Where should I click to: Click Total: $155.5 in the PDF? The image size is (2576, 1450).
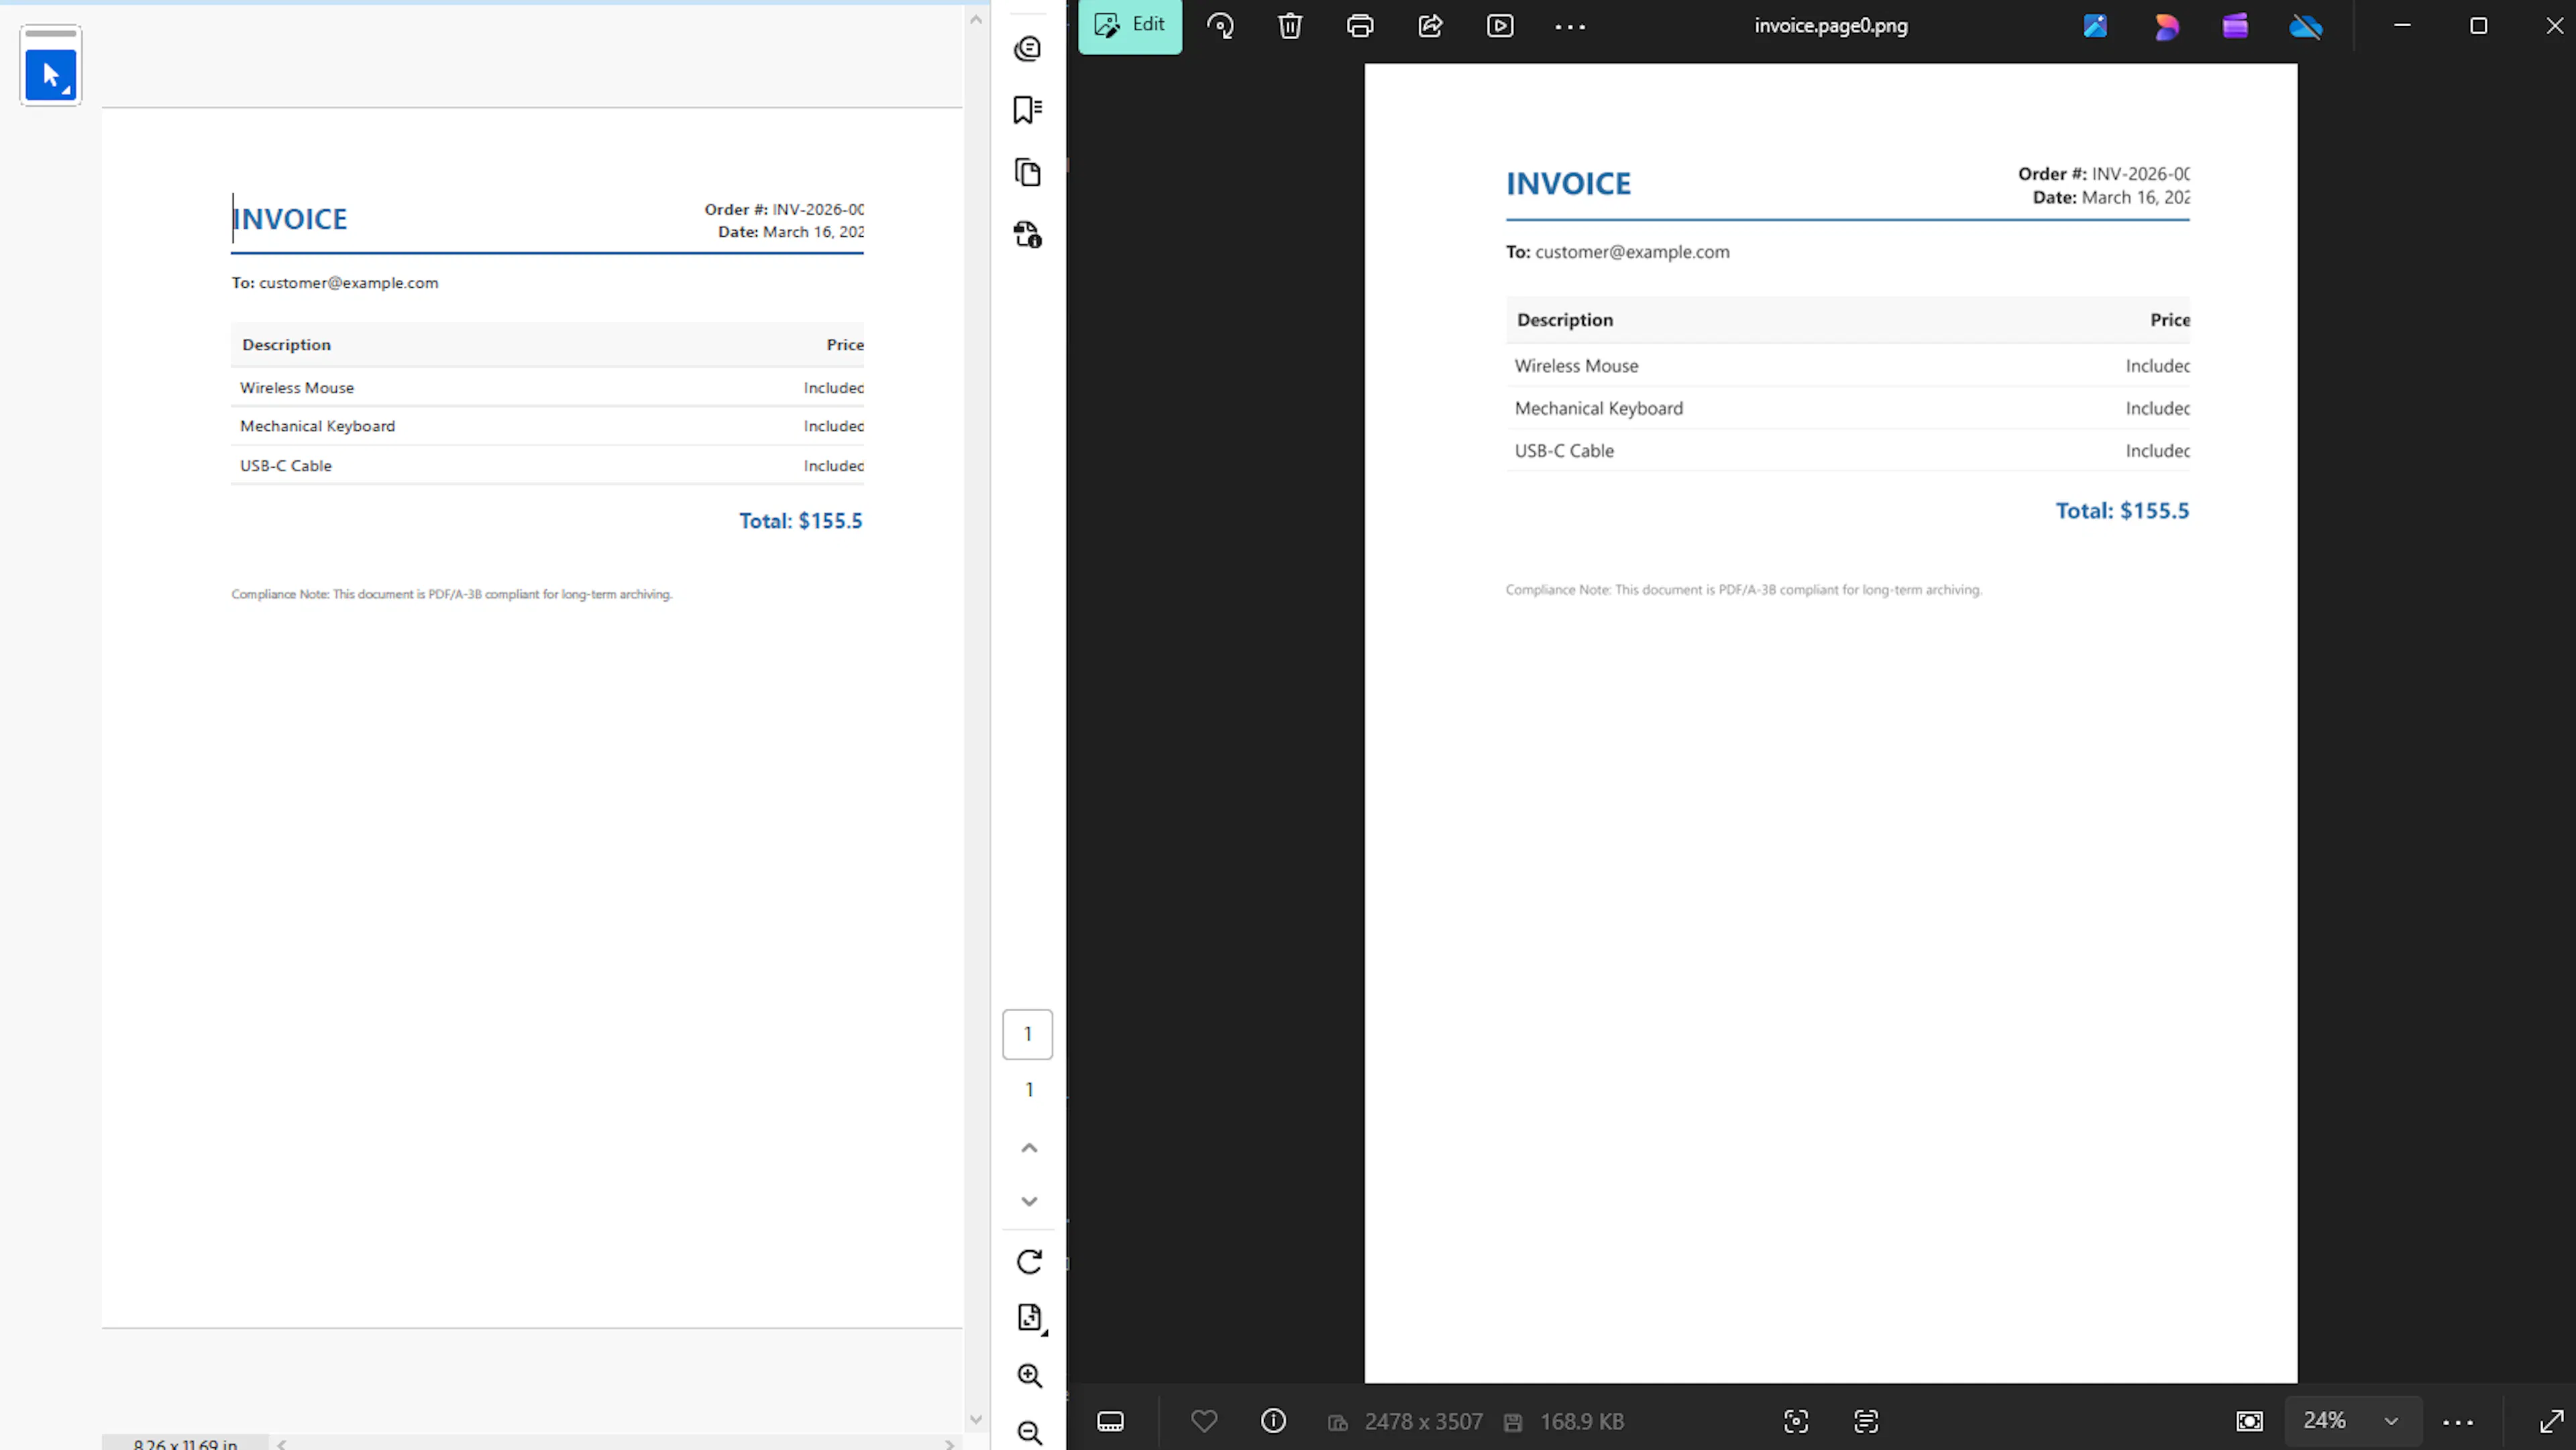[800, 521]
